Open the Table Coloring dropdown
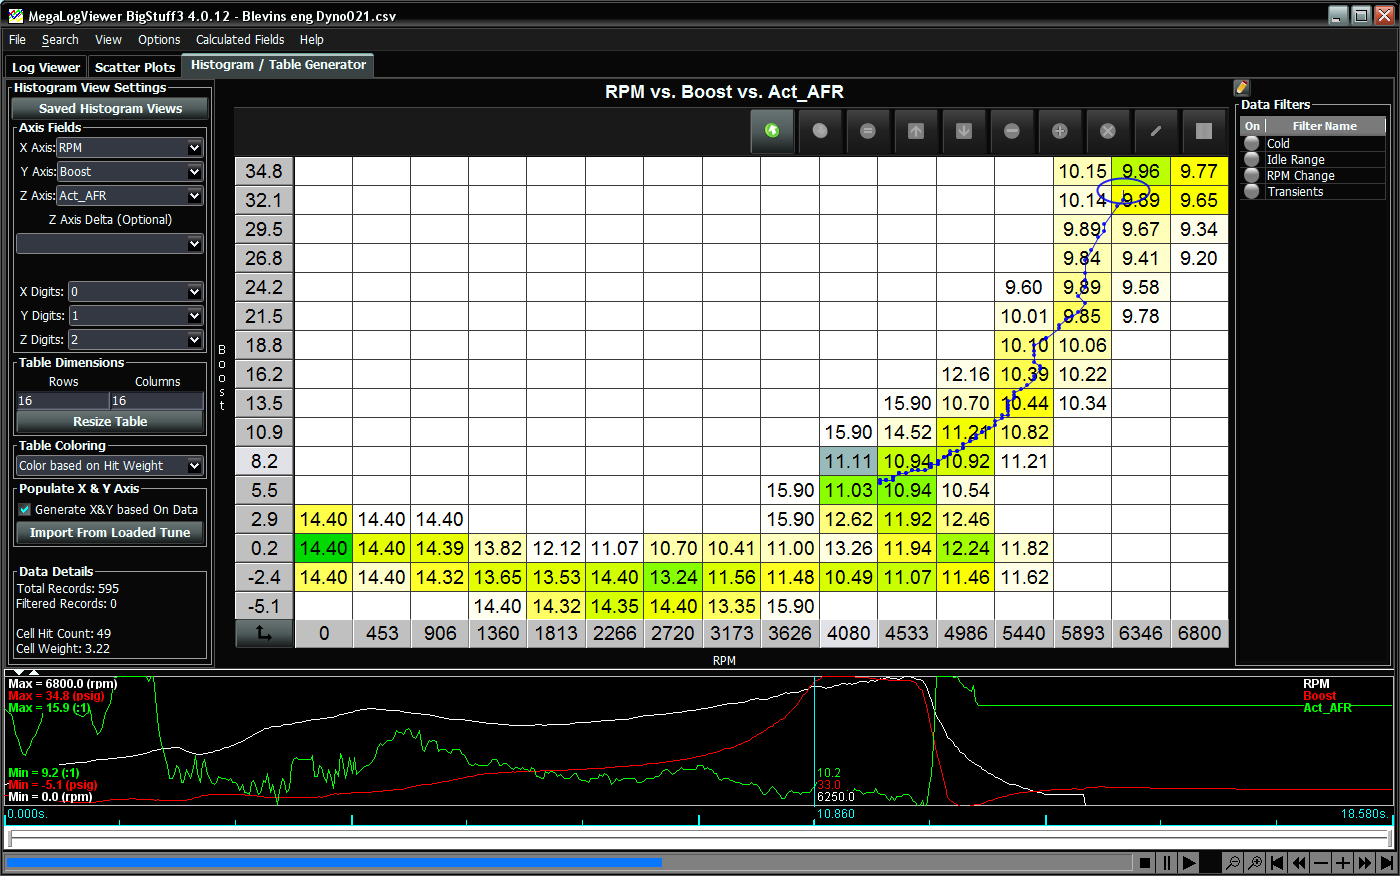This screenshot has height=876, width=1400. 110,466
